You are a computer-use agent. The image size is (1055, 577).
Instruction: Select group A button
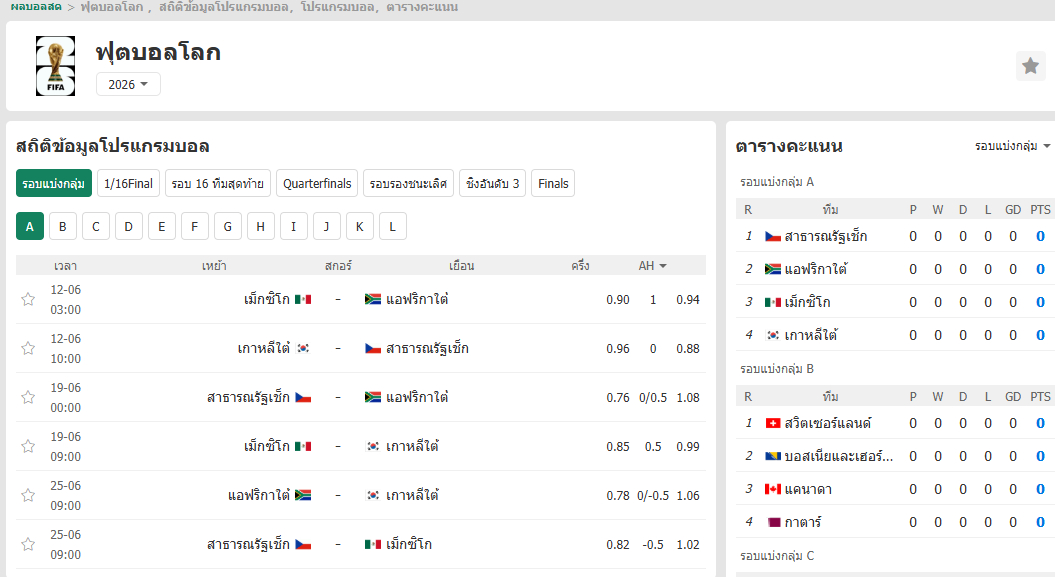[30, 227]
